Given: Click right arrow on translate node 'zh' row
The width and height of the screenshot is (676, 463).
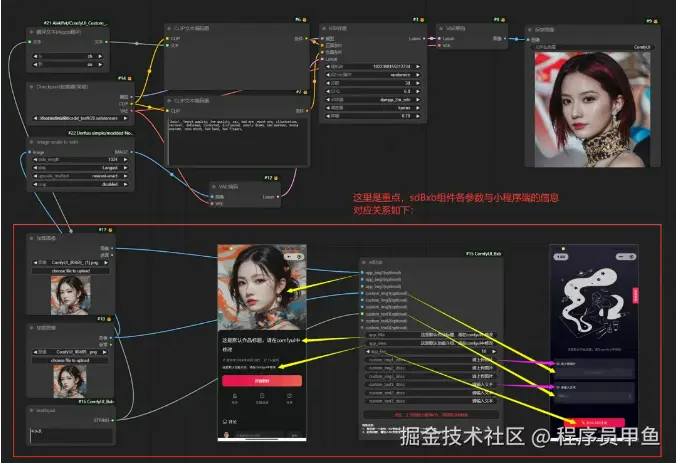Looking at the screenshot, I should (100, 56).
